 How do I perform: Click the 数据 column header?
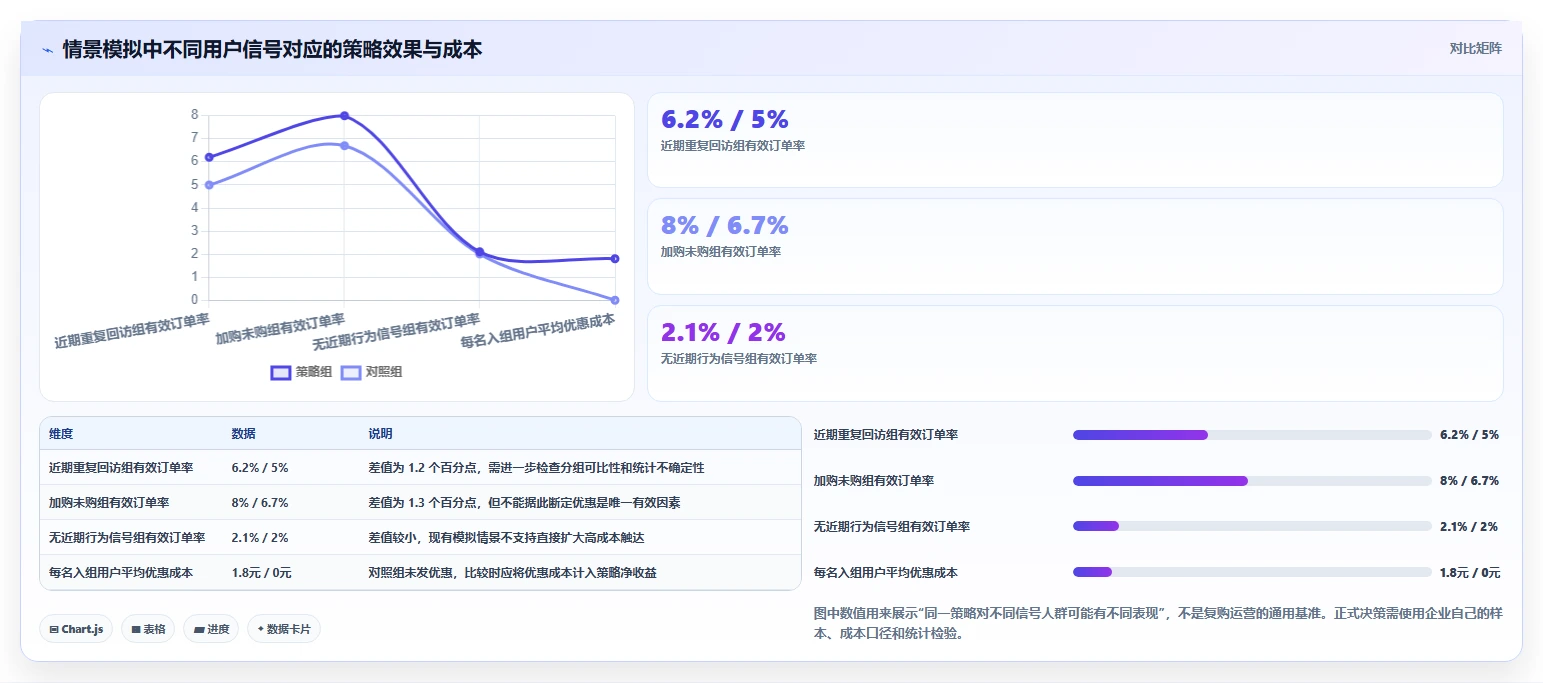click(244, 434)
